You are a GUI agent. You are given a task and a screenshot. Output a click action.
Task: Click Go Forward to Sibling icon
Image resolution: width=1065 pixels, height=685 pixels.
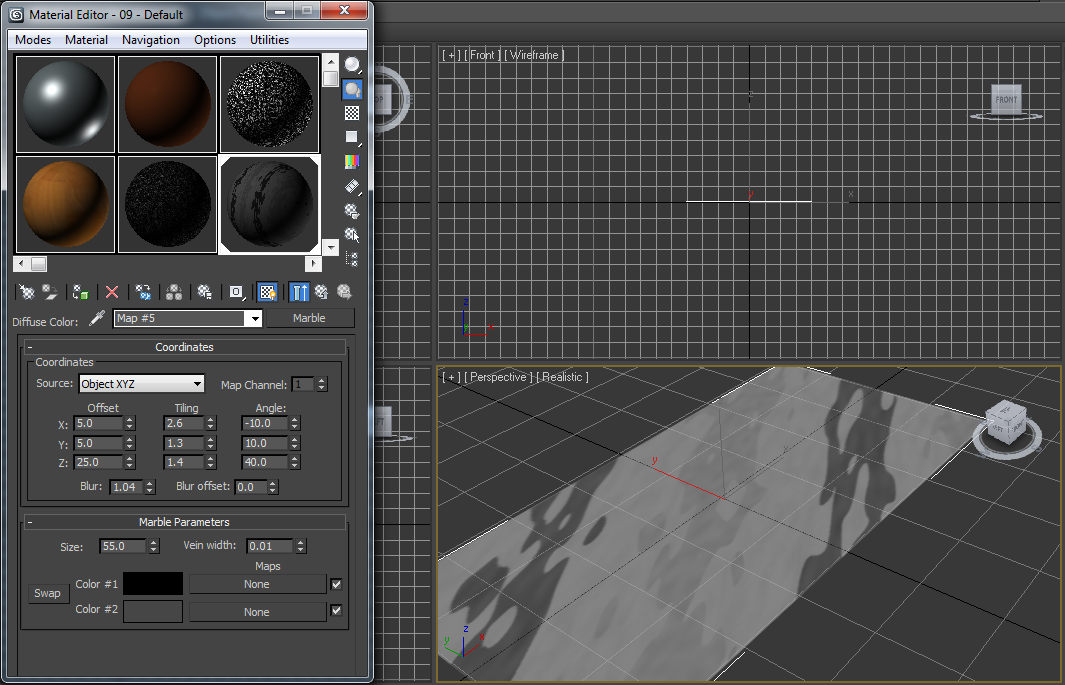click(344, 292)
